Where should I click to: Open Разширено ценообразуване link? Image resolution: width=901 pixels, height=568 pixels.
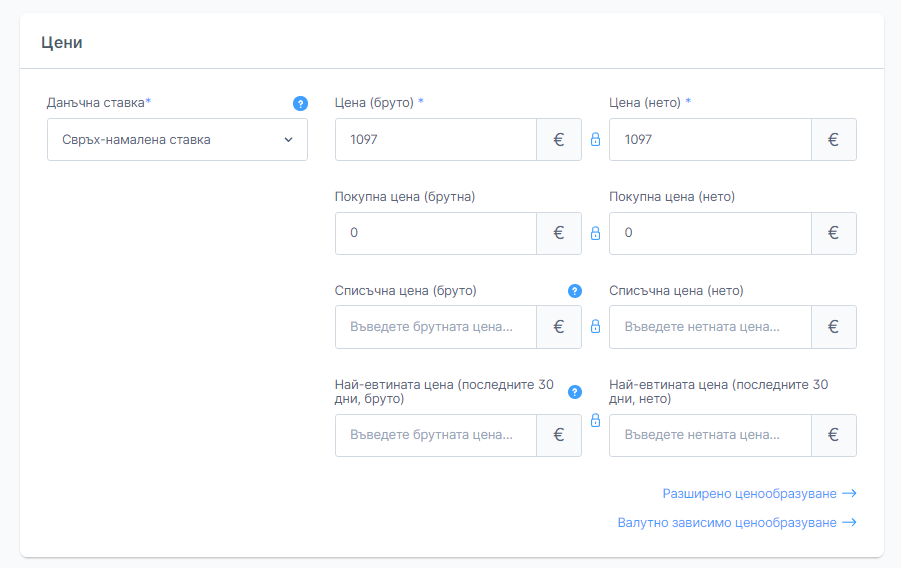point(759,494)
